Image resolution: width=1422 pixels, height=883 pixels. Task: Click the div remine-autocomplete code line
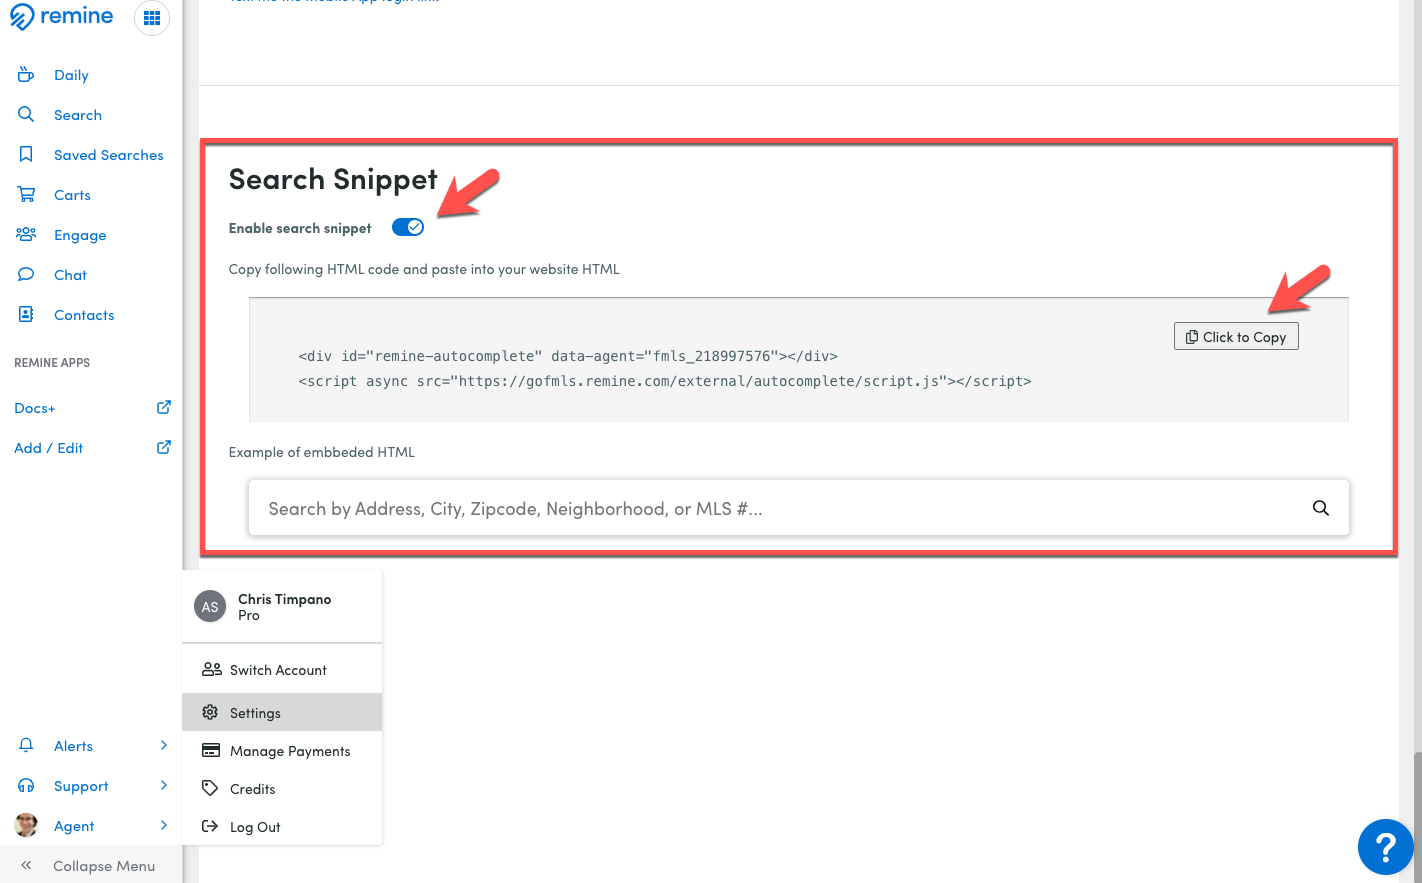[x=568, y=356]
